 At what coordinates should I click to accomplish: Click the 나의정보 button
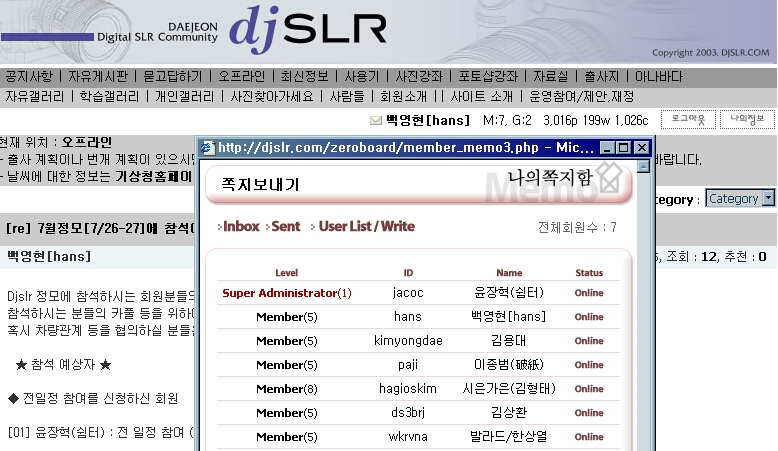[x=746, y=120]
